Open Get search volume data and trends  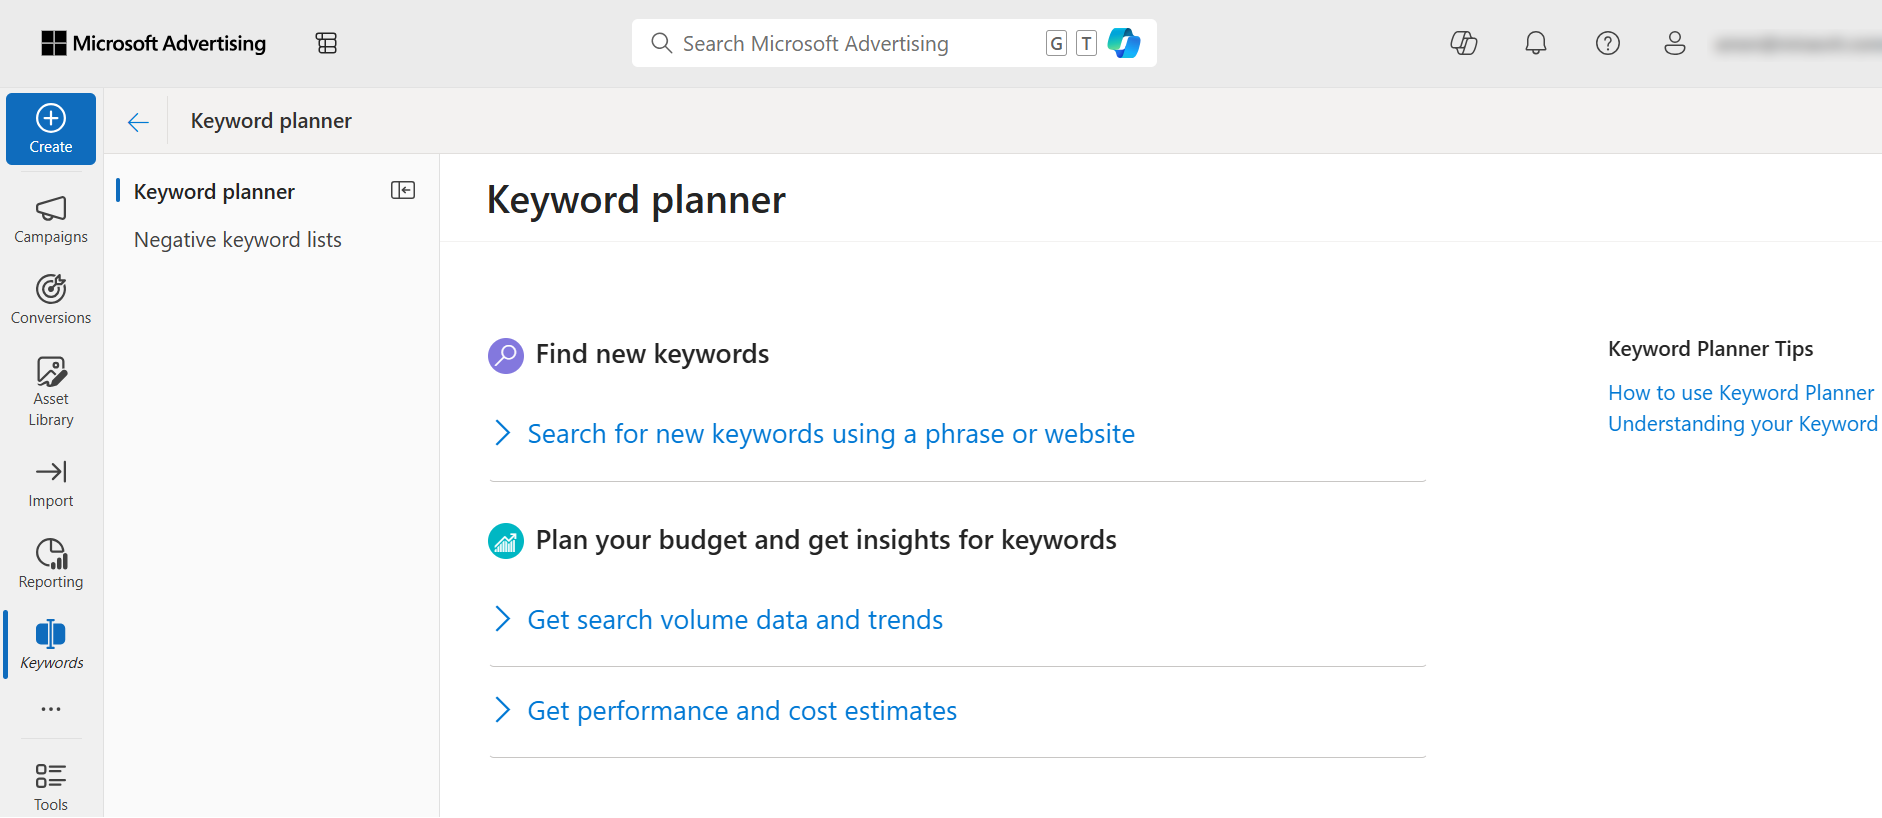click(x=735, y=620)
